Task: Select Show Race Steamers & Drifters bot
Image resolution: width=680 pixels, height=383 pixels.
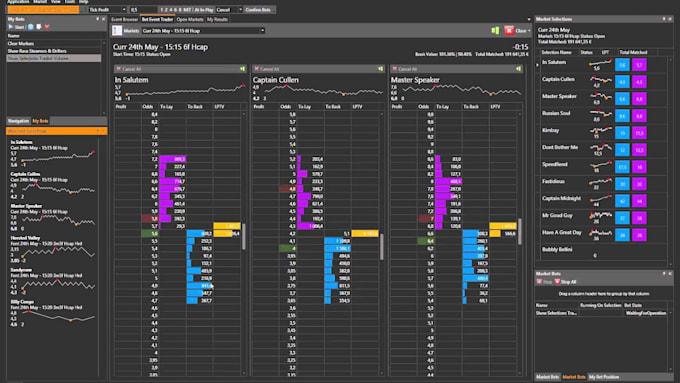Action: 53,51
